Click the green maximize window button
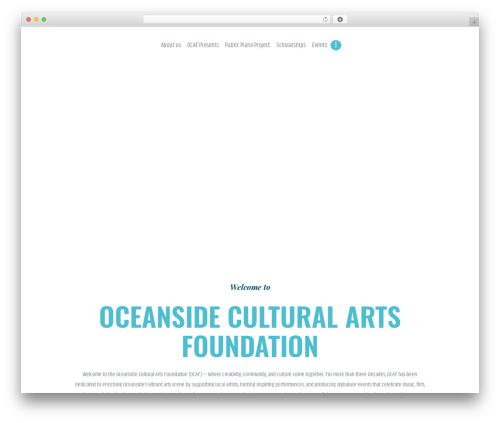Screen dimensions: 500x423 tap(44, 20)
